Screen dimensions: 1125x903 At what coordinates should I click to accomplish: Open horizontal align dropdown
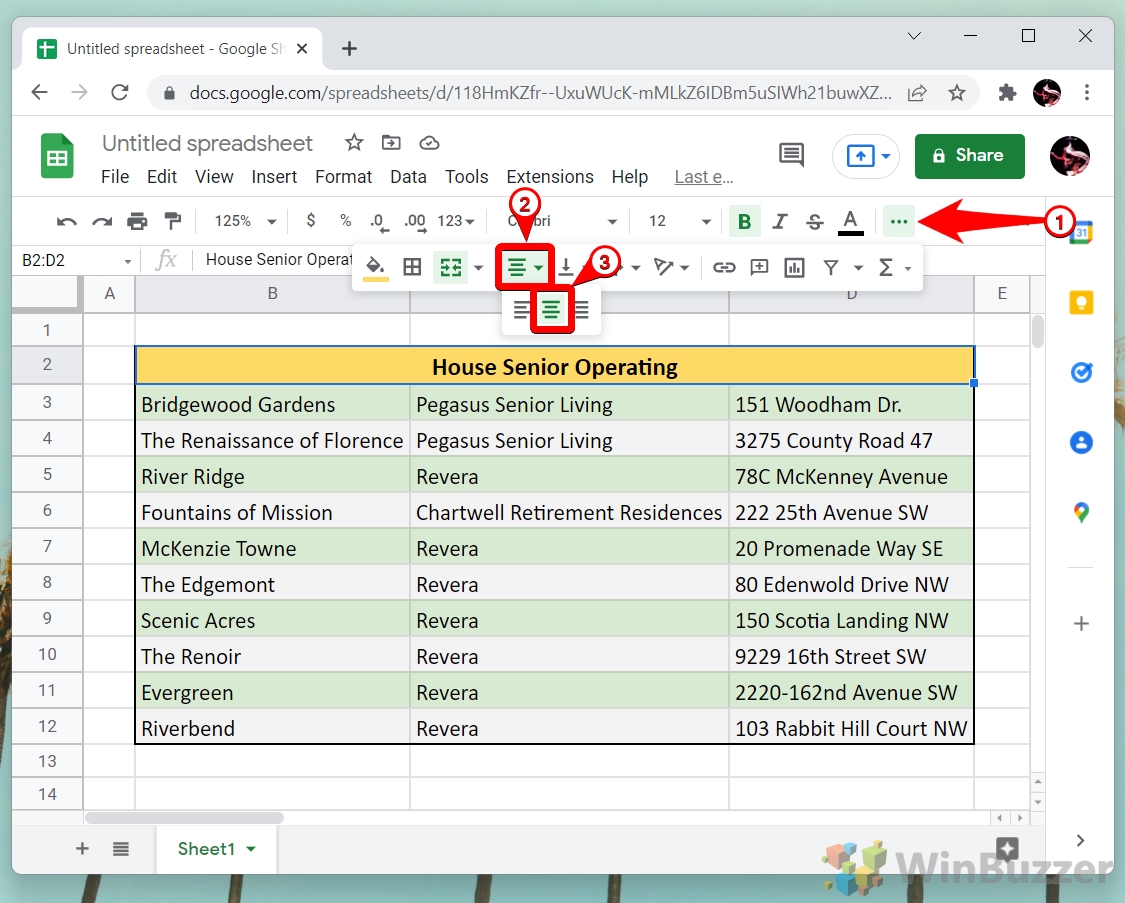coord(524,268)
